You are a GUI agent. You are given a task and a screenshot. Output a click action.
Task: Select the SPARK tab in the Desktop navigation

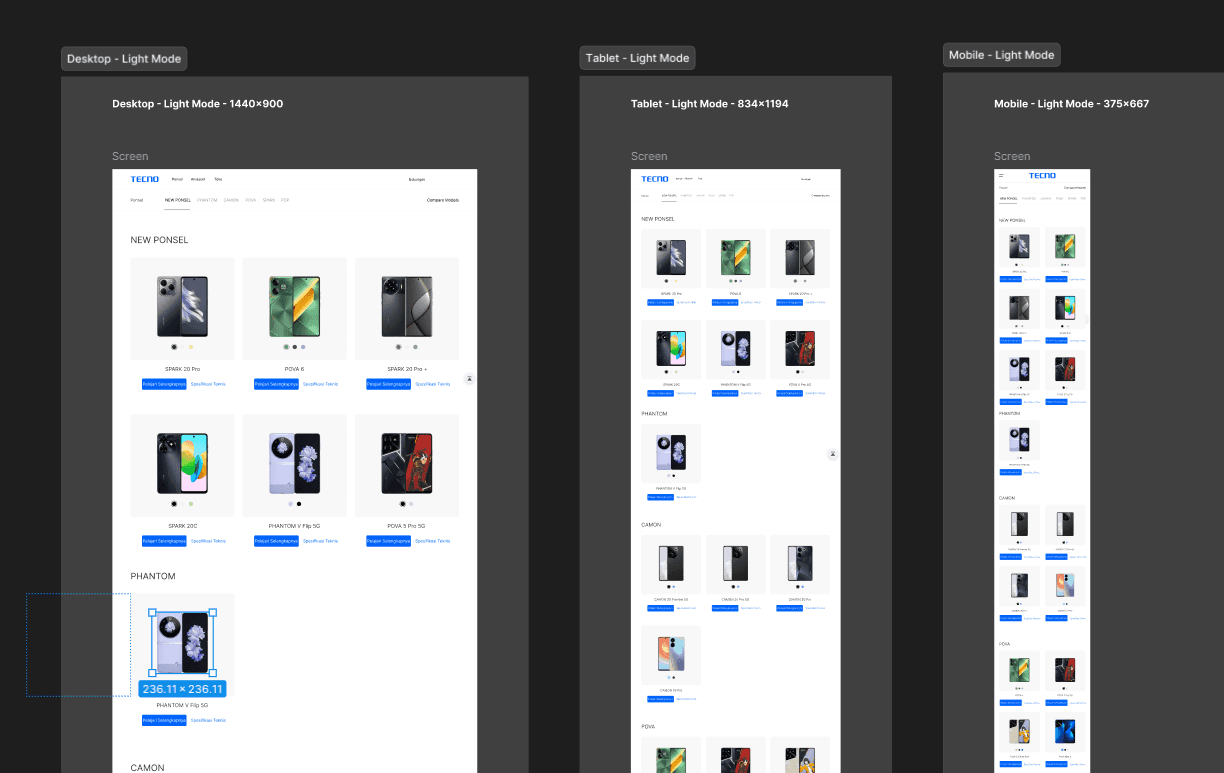pyautogui.click(x=269, y=200)
